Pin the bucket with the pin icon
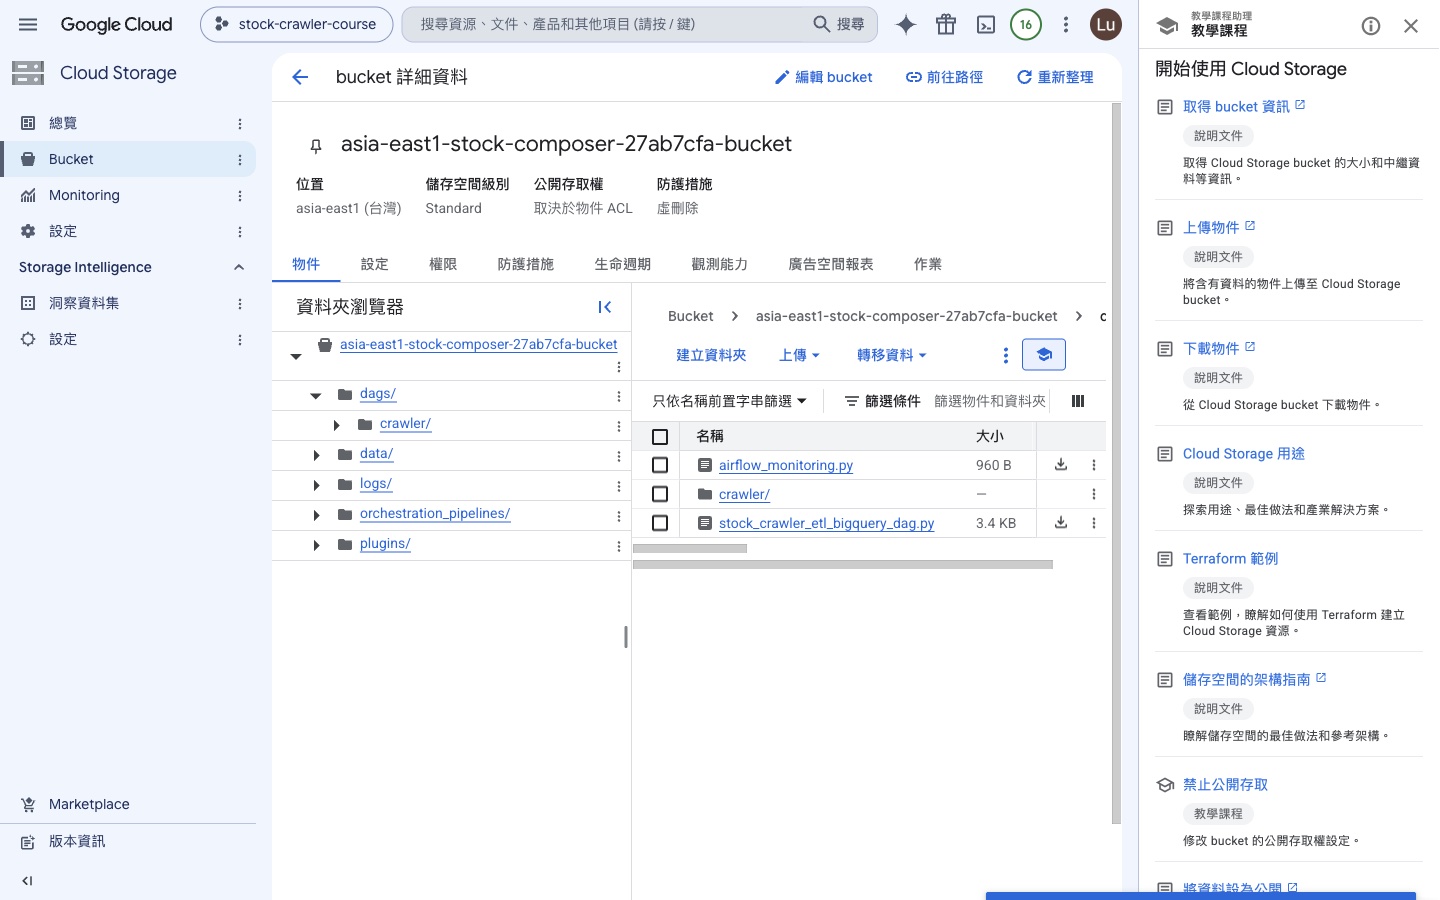The width and height of the screenshot is (1440, 900). pyautogui.click(x=316, y=146)
